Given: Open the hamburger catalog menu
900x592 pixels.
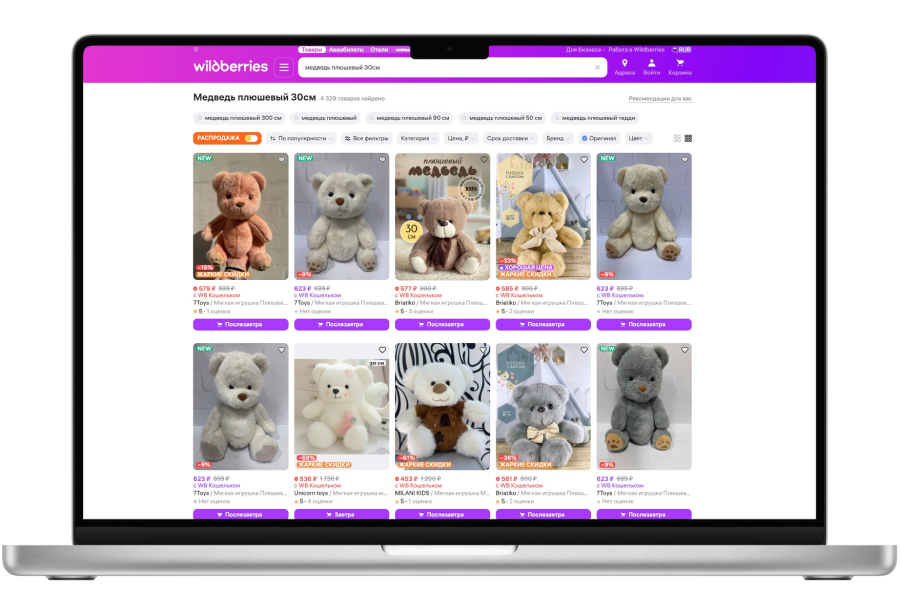Looking at the screenshot, I should coord(284,67).
